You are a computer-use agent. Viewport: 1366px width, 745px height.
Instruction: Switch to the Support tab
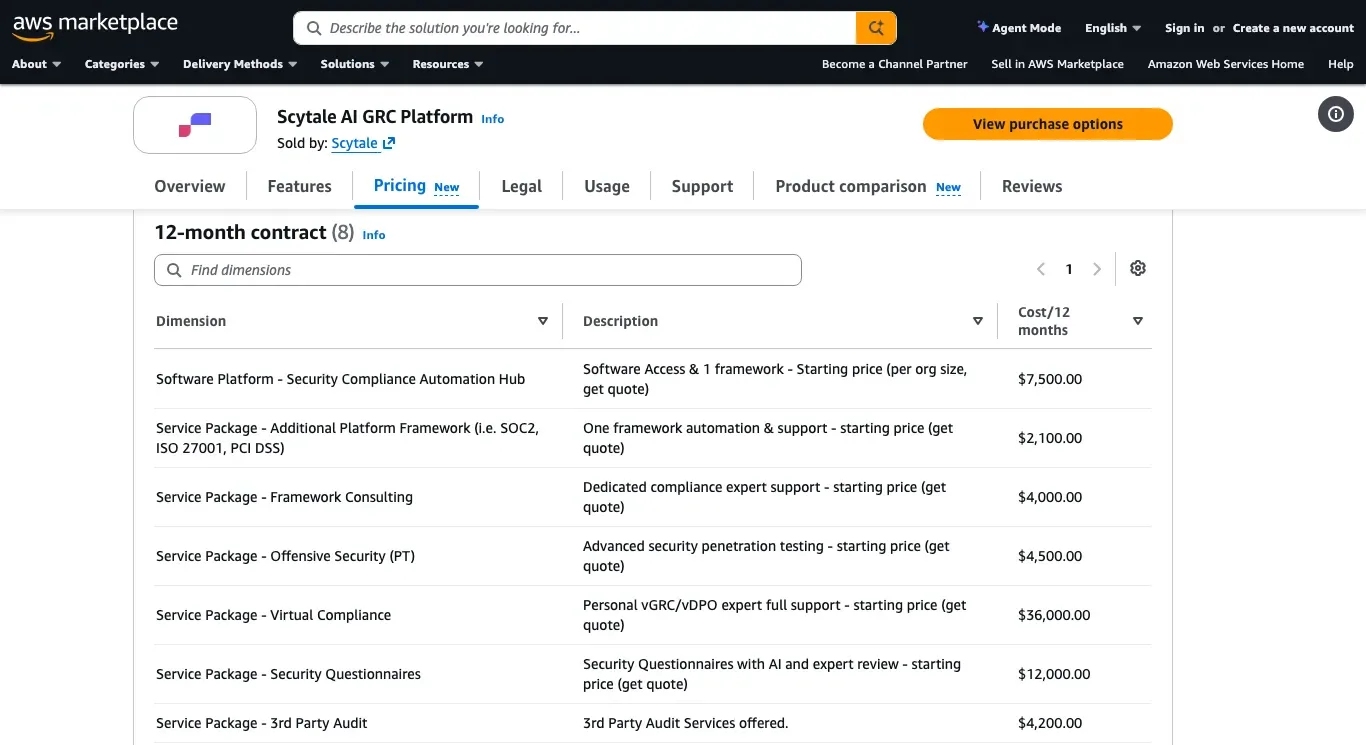click(x=702, y=186)
